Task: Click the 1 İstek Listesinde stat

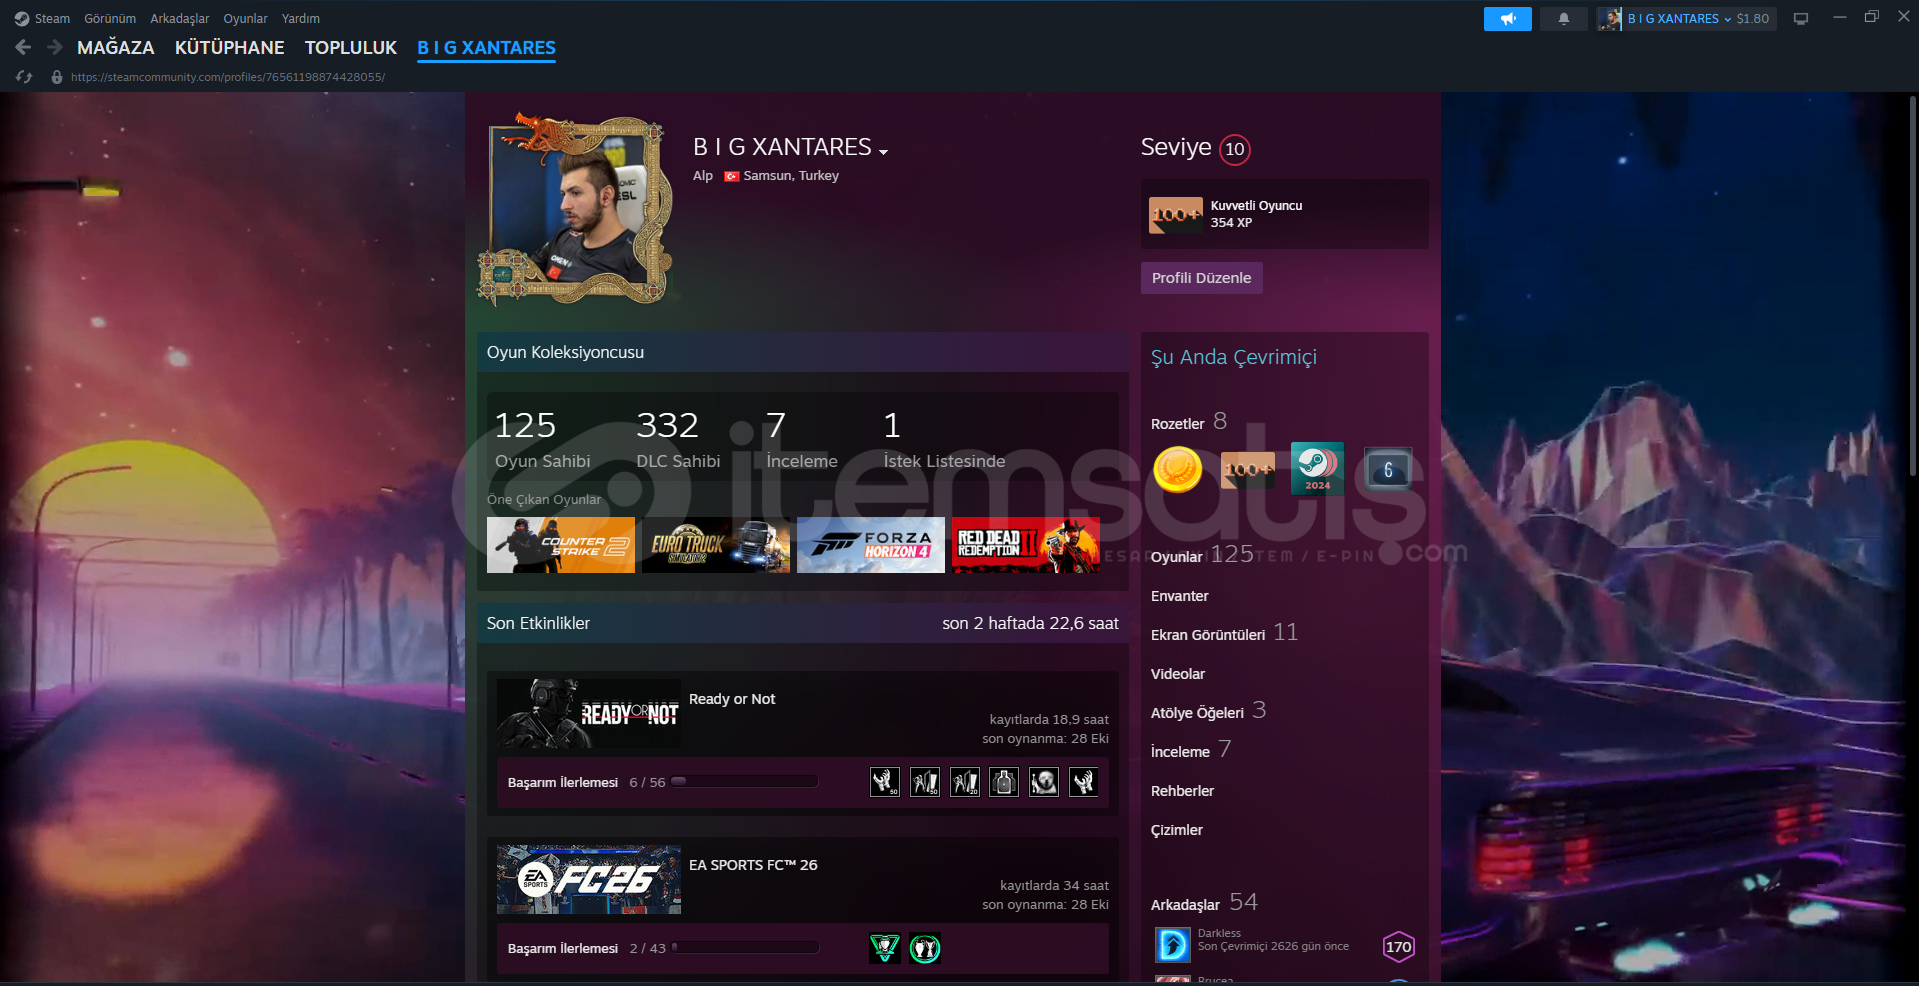Action: [944, 439]
